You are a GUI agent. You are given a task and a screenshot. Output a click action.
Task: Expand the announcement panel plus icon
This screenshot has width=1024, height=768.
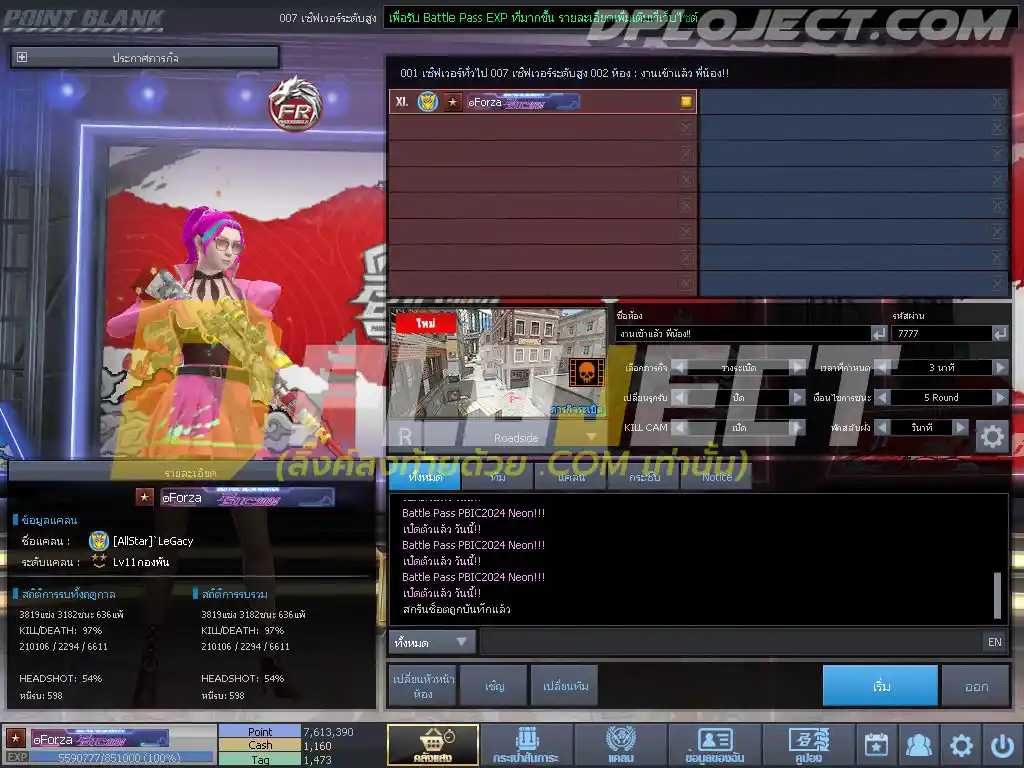pyautogui.click(x=22, y=57)
